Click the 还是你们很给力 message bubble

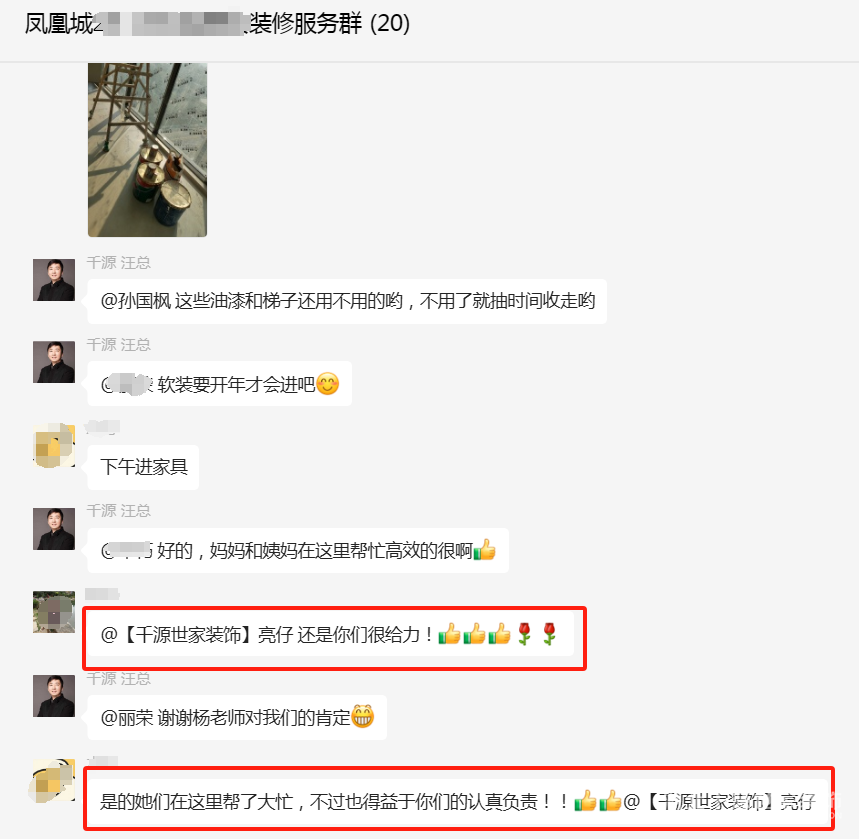[x=330, y=635]
